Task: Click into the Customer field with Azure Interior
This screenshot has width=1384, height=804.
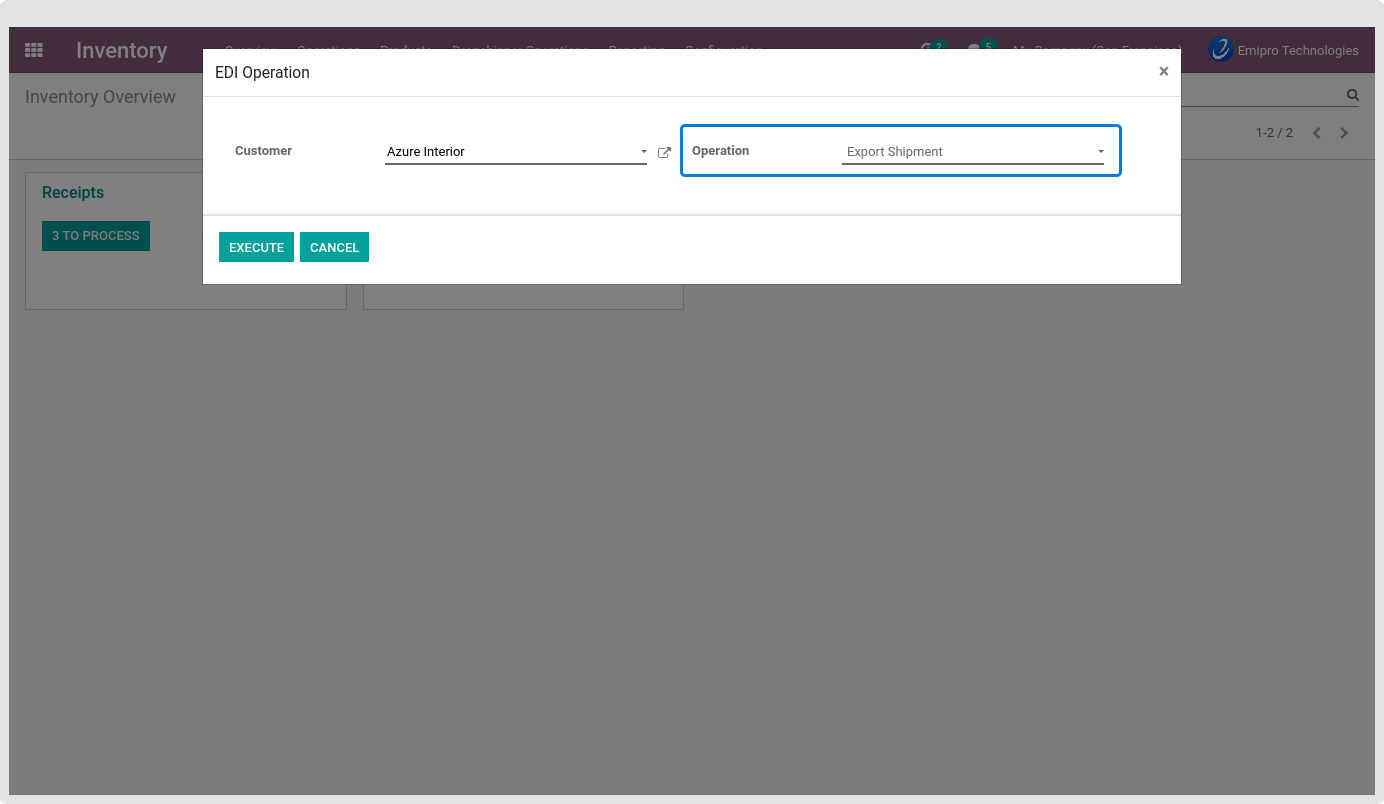Action: [510, 152]
